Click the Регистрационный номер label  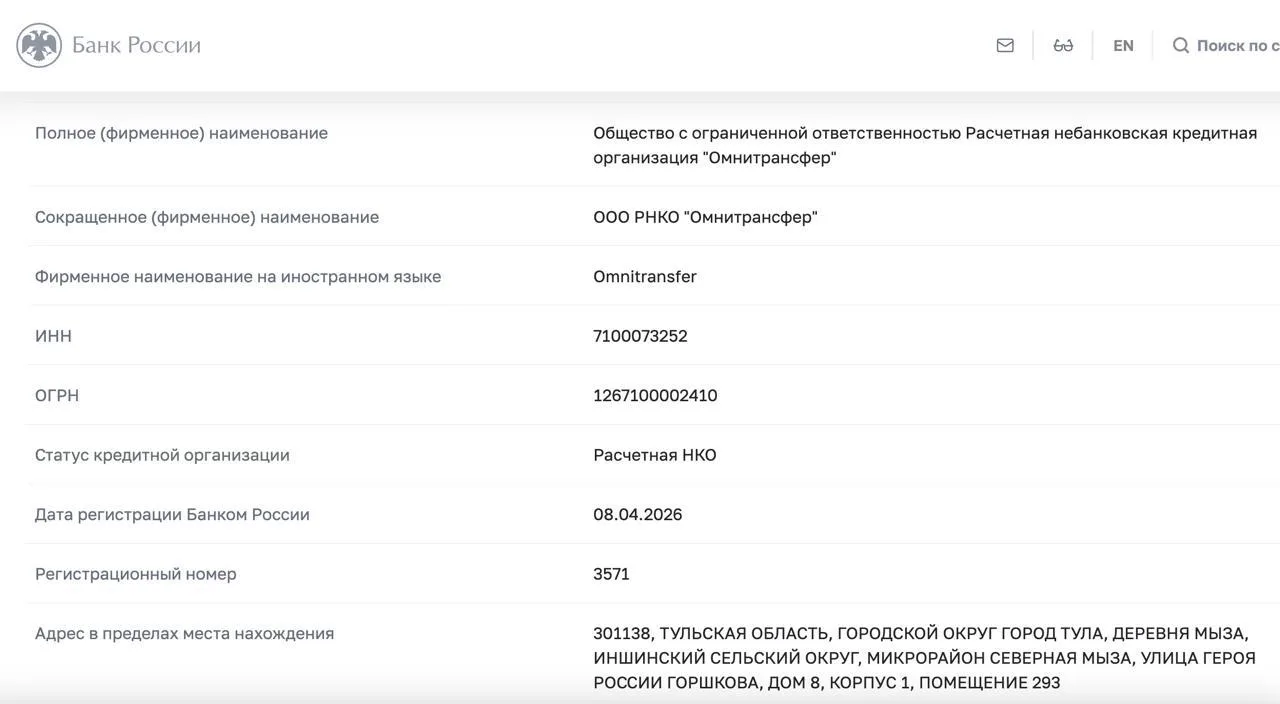click(x=136, y=574)
